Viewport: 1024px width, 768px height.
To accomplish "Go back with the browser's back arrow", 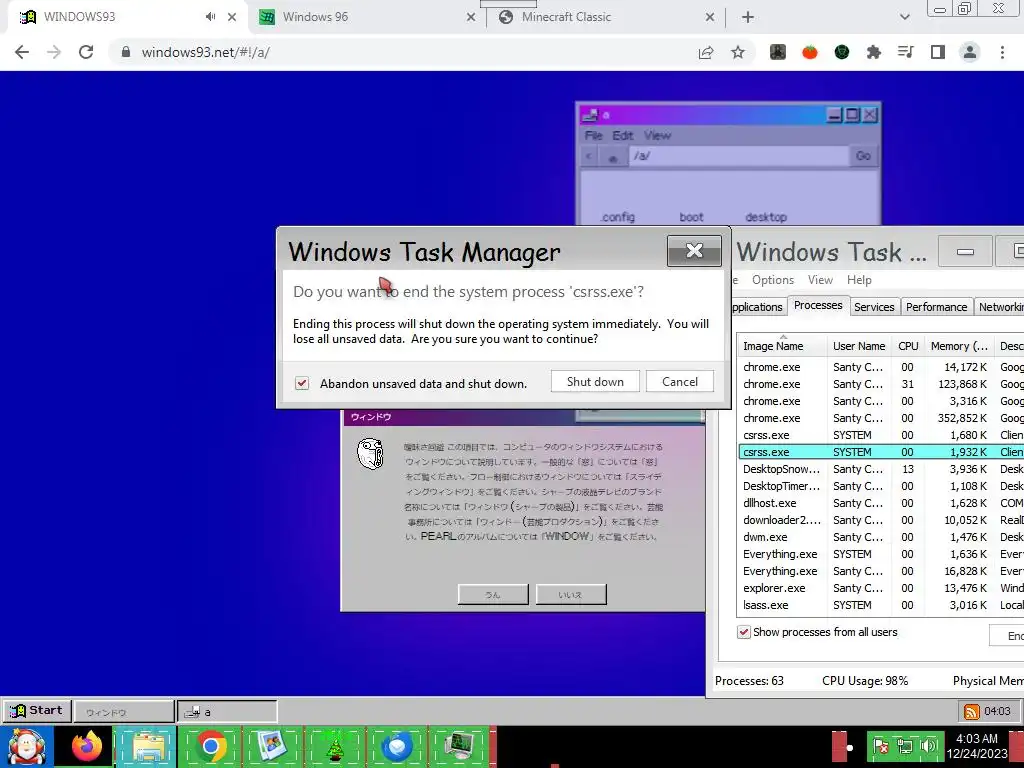I will point(22,52).
